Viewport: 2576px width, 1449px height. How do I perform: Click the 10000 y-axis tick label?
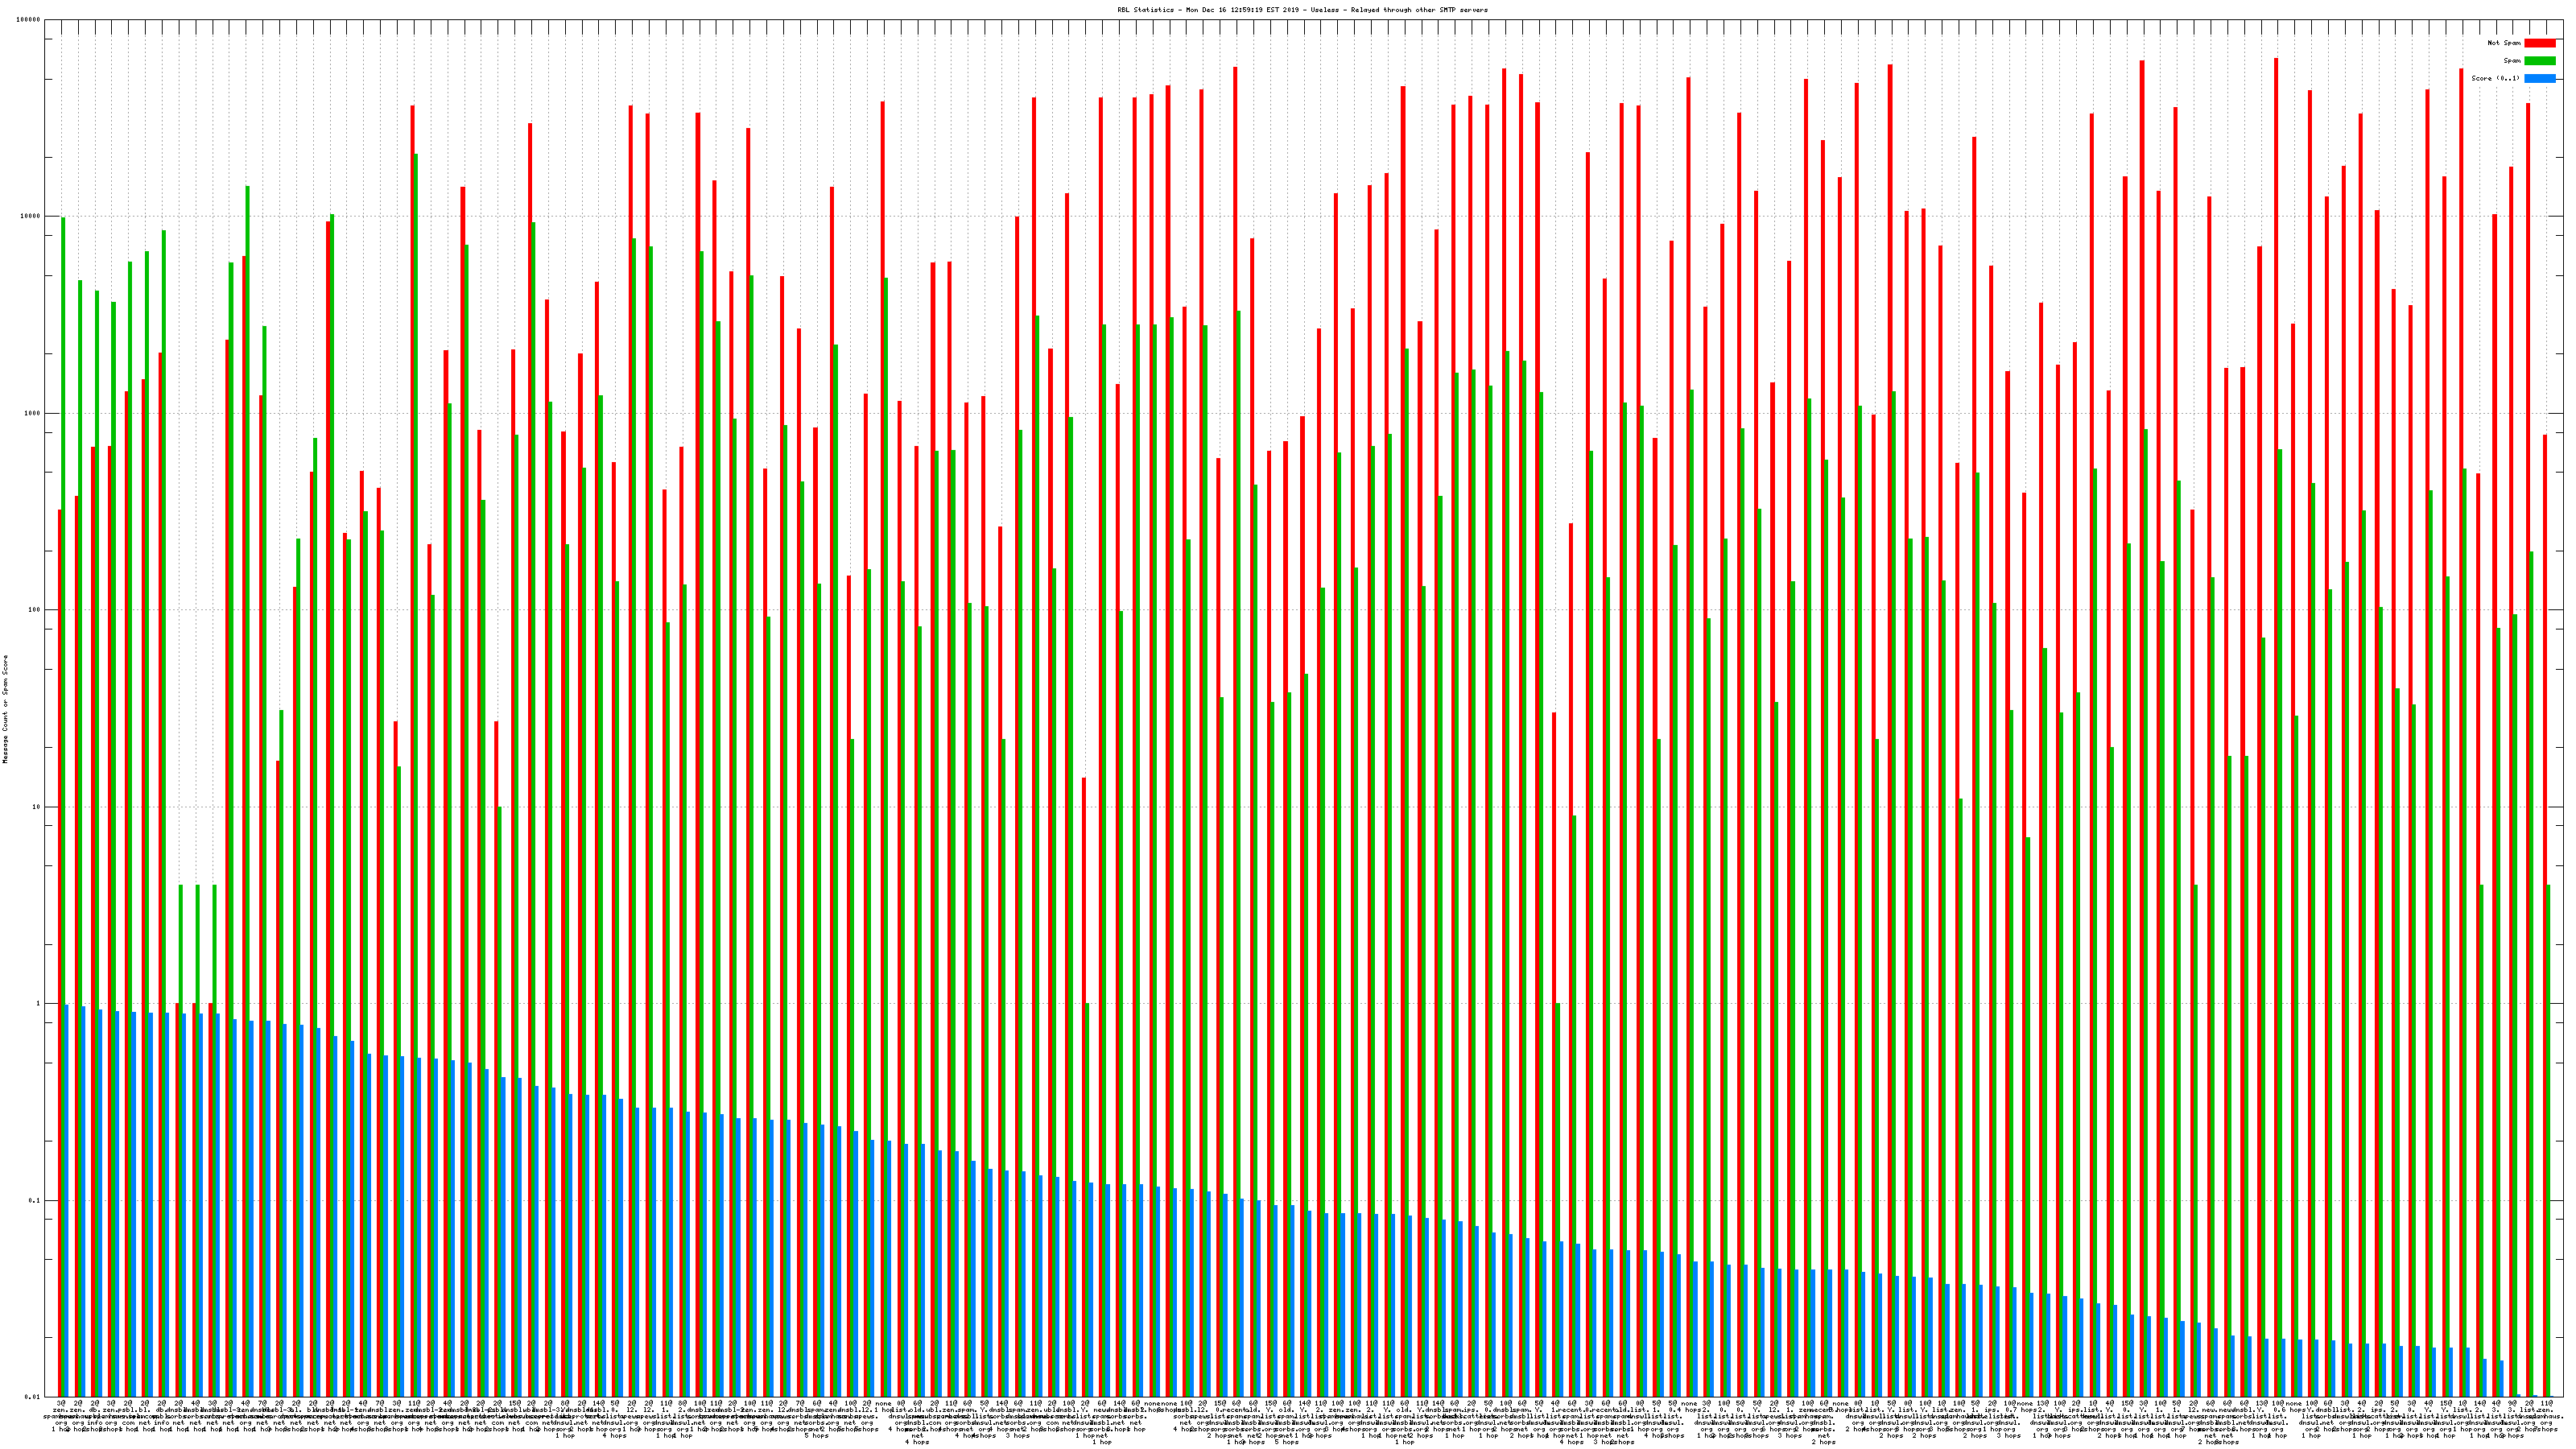click(31, 217)
